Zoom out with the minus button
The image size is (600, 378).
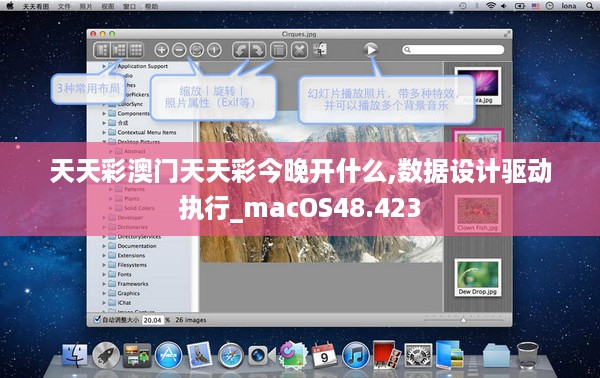coord(179,50)
